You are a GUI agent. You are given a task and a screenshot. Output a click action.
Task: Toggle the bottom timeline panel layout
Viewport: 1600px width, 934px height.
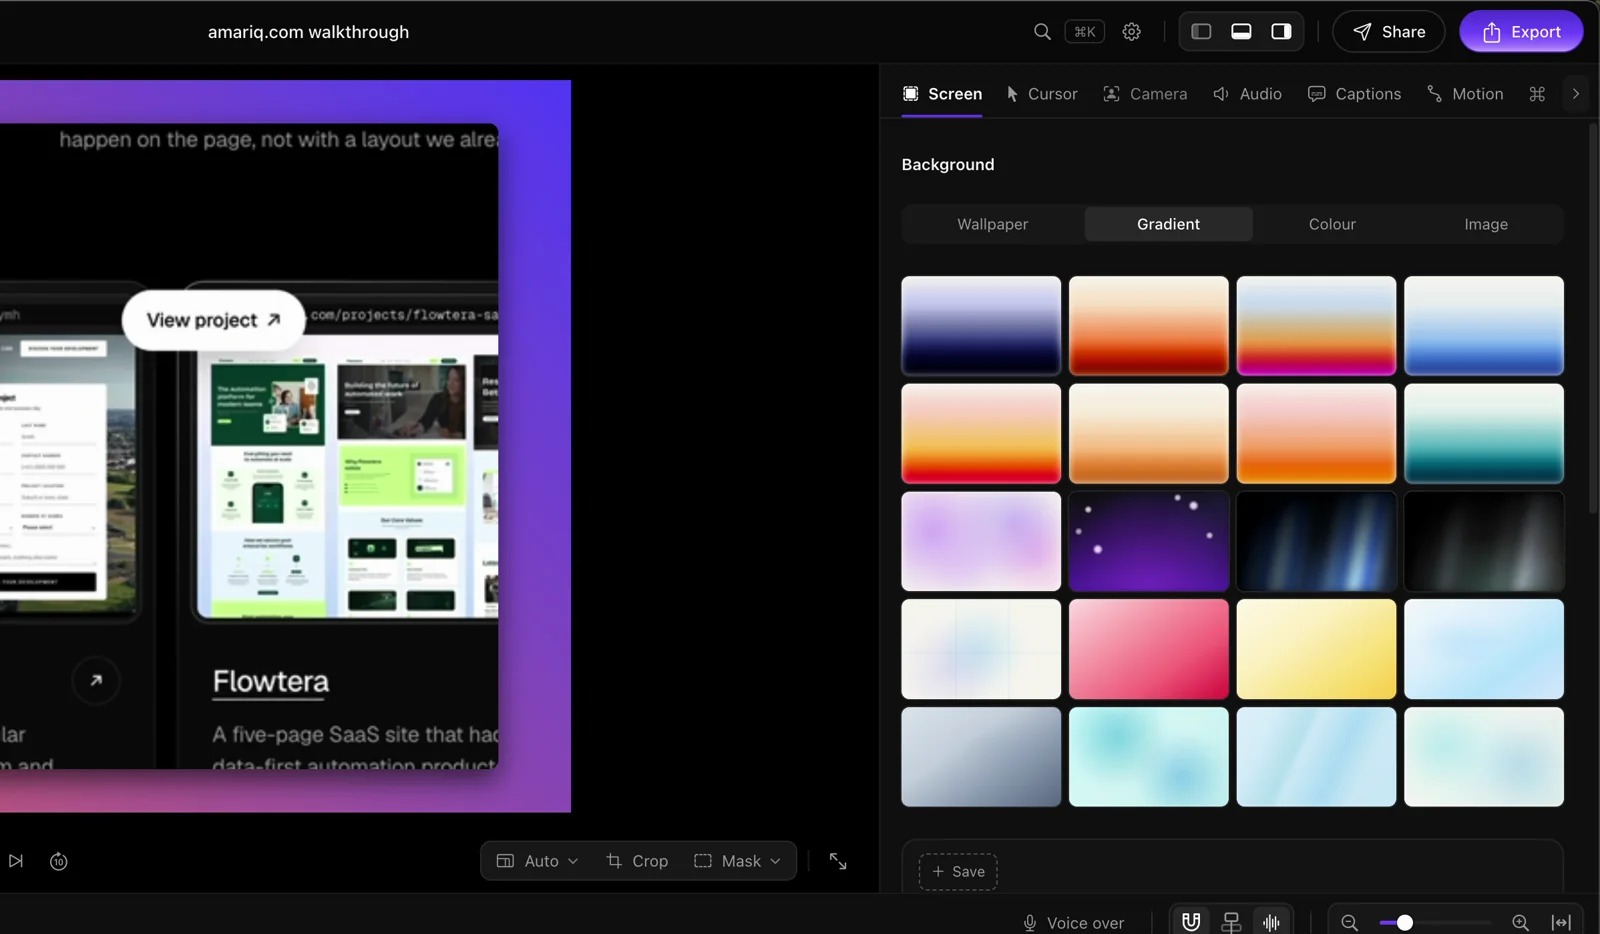pos(1241,32)
